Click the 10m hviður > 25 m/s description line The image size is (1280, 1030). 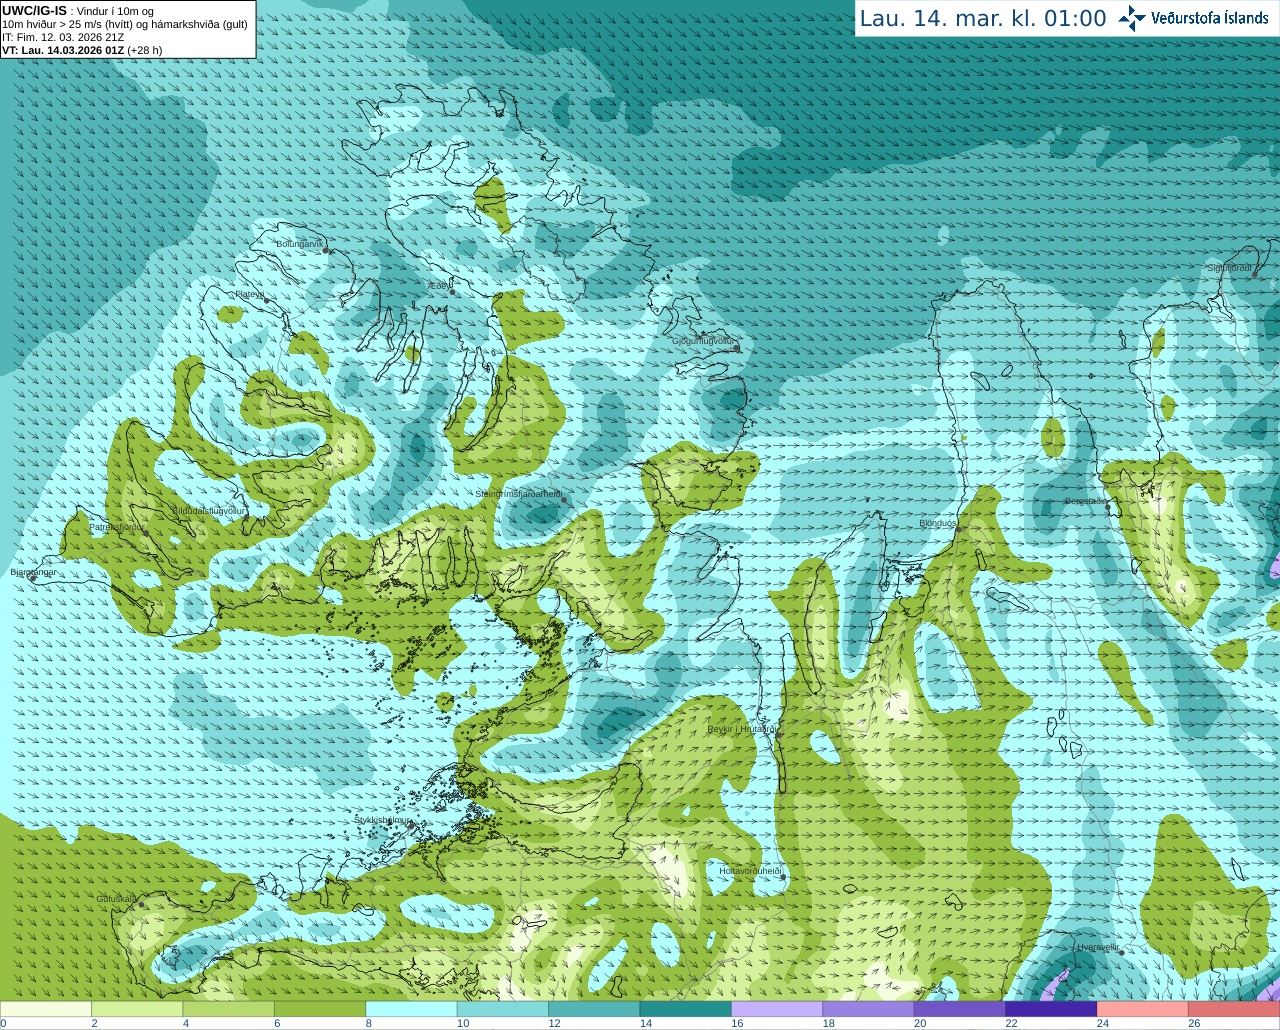coord(125,24)
